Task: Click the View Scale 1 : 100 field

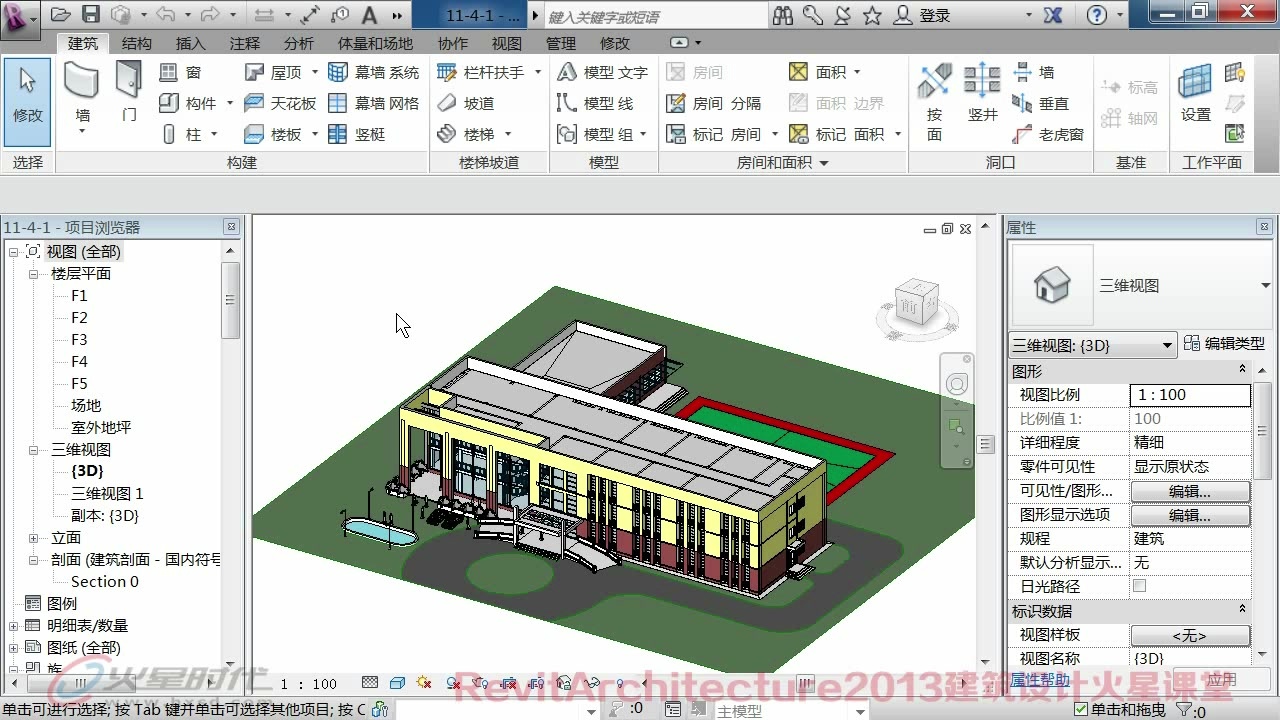Action: point(1190,395)
